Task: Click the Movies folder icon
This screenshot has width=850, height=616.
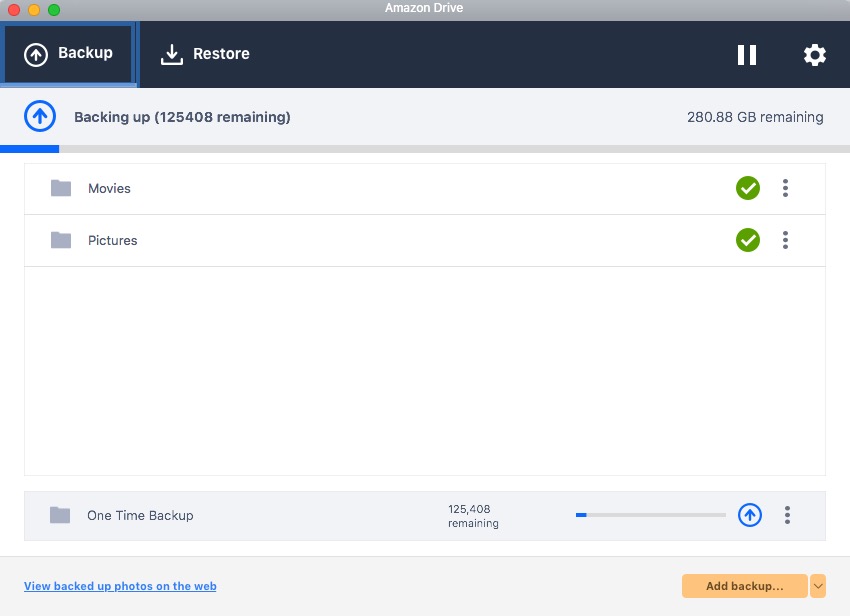Action: [x=61, y=188]
